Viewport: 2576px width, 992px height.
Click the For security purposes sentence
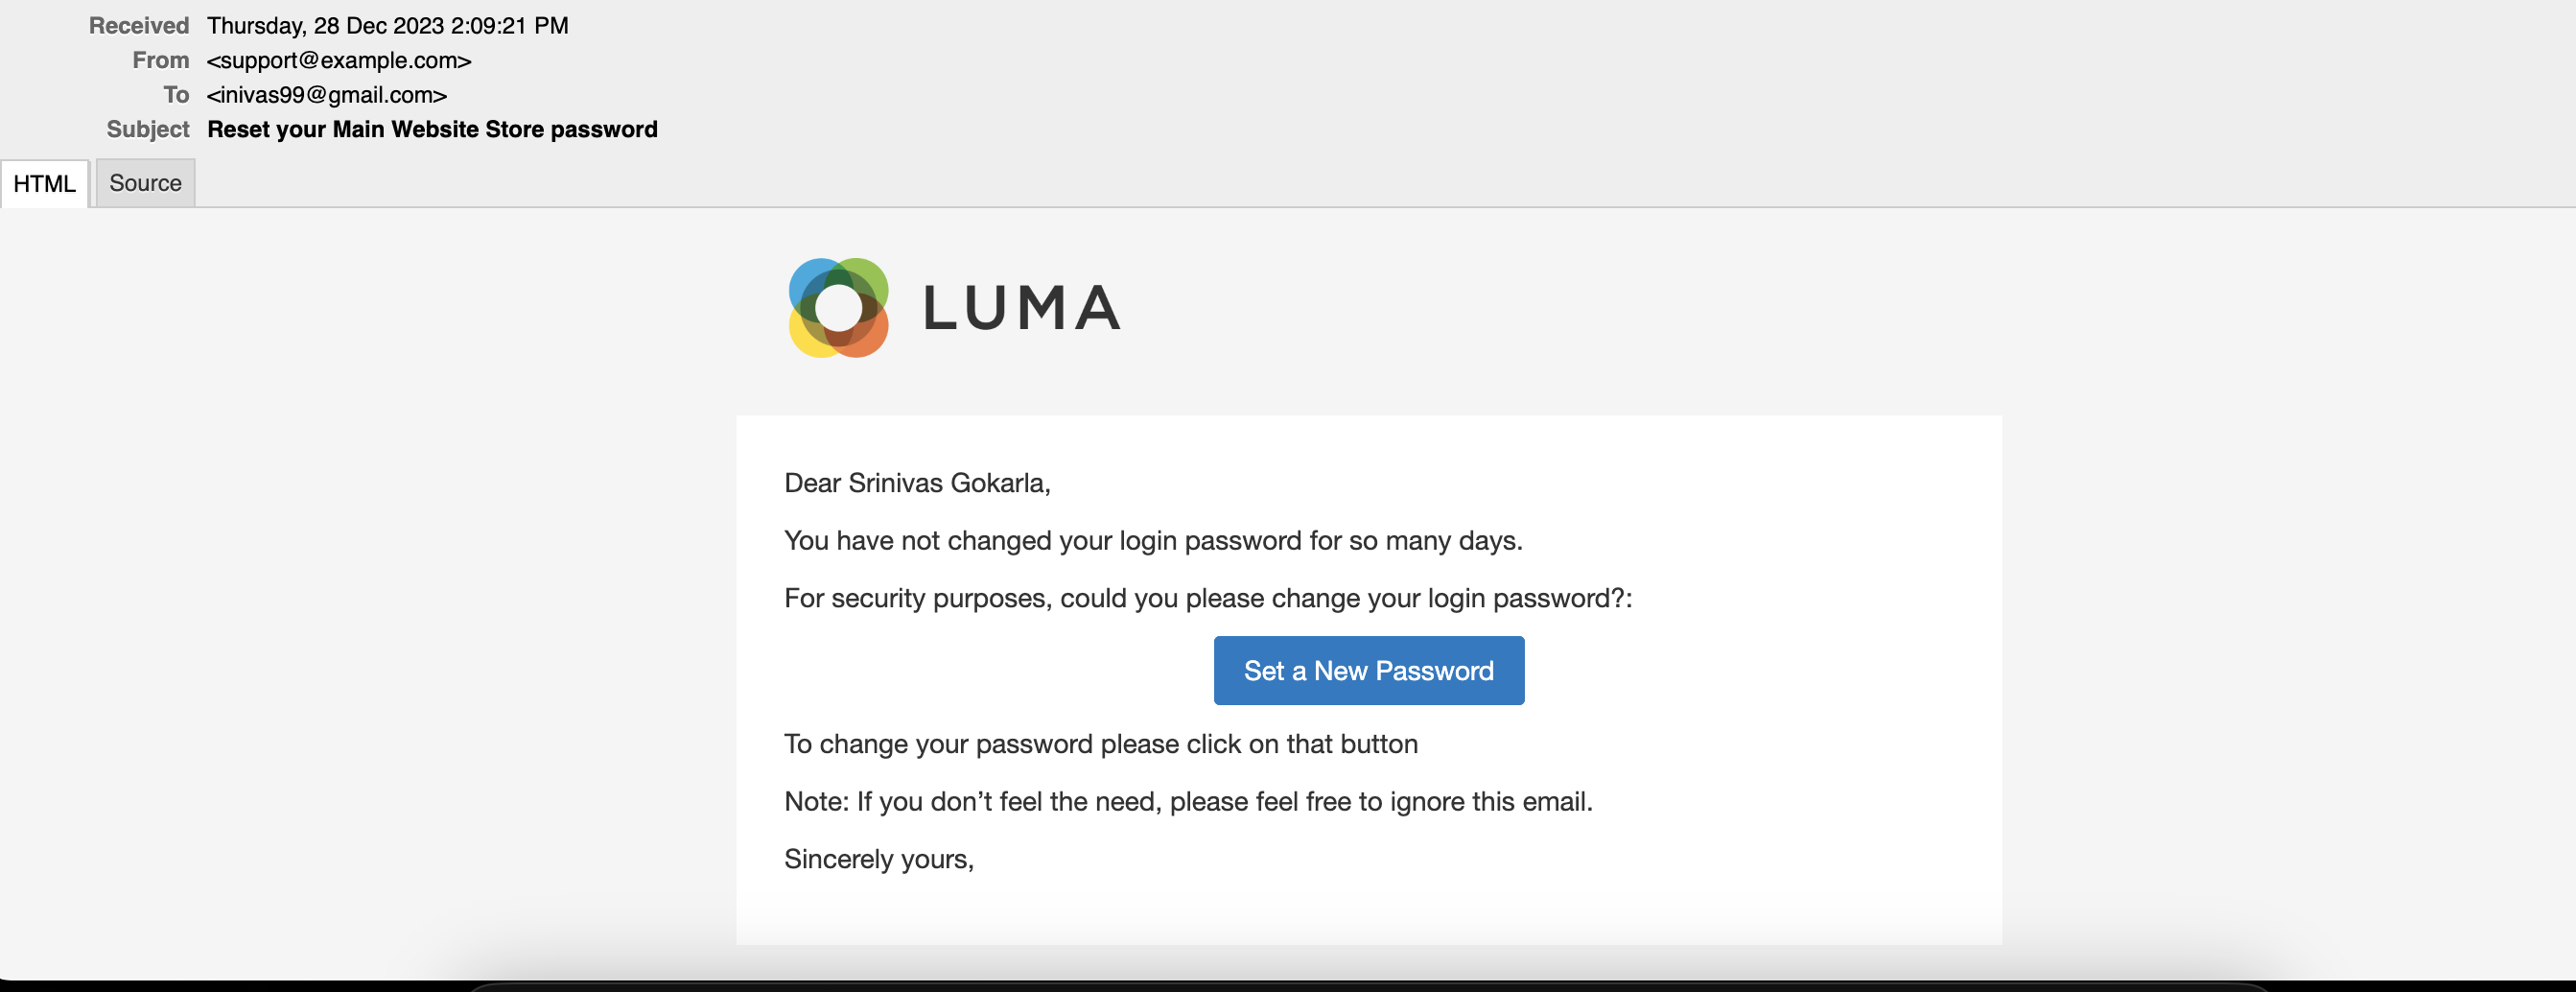click(1207, 598)
